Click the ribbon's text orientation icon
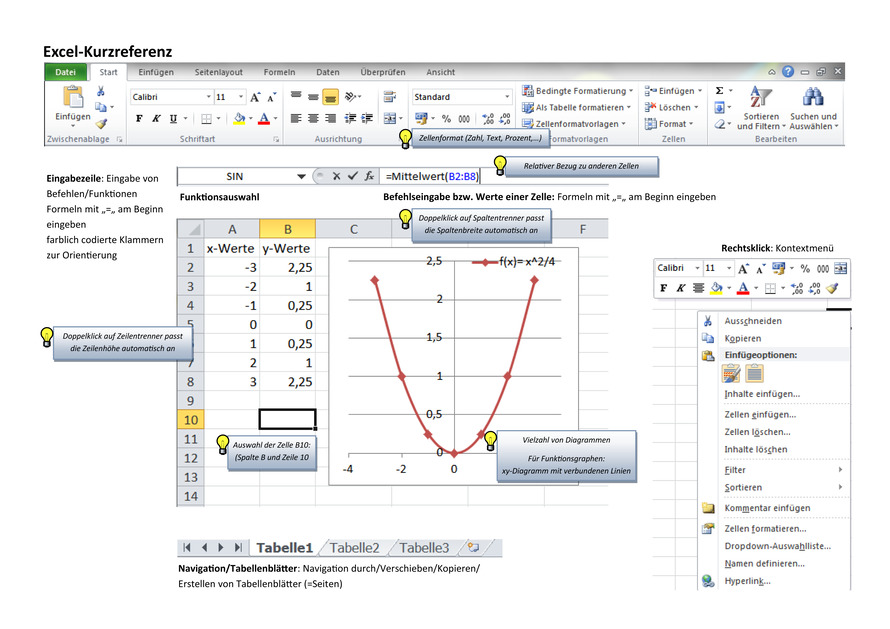Image resolution: width=890 pixels, height=629 pixels. pyautogui.click(x=351, y=97)
